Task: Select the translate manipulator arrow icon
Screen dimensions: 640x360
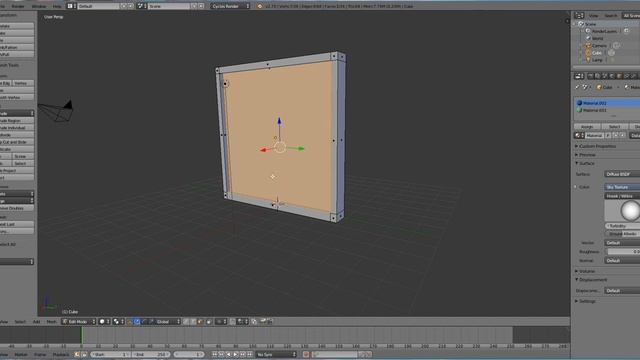Action: click(137, 322)
